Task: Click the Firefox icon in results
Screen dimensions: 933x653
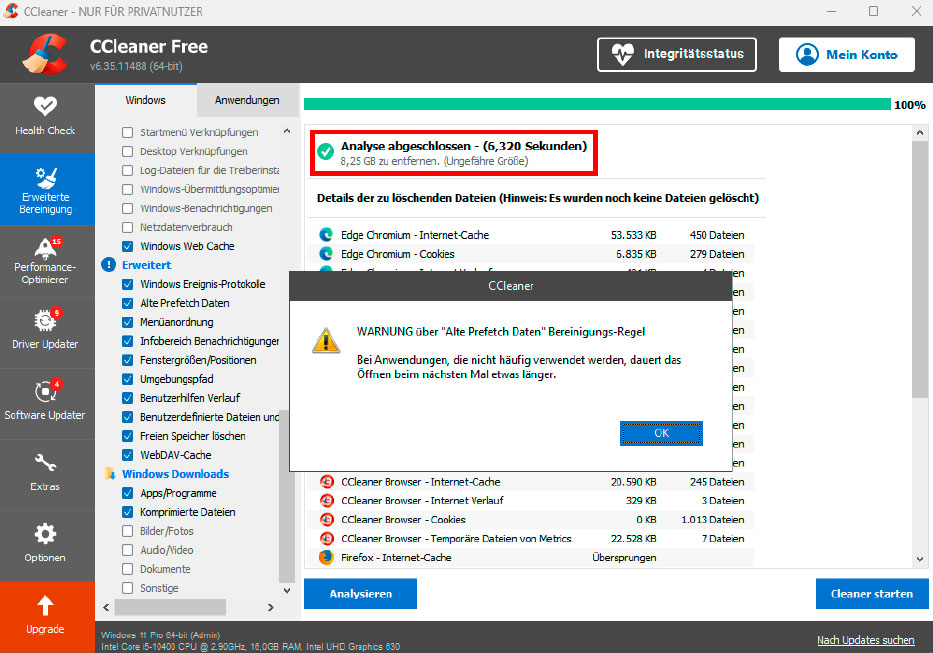Action: click(326, 558)
